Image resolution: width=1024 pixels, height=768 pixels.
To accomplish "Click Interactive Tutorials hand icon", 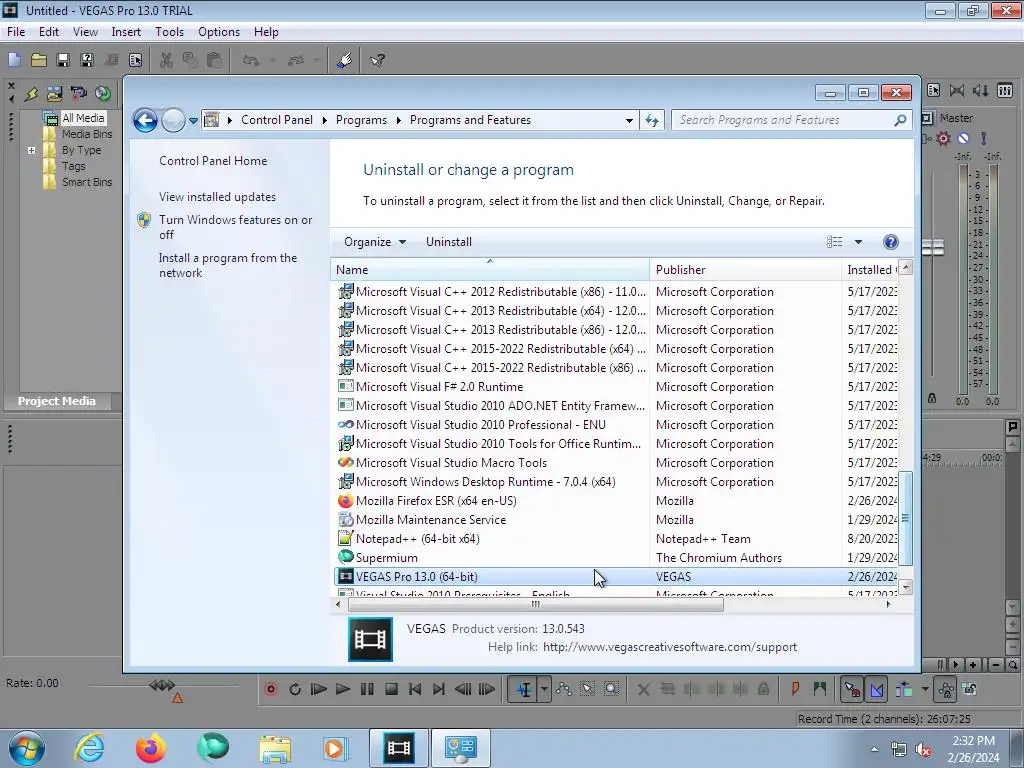I will pos(345,60).
